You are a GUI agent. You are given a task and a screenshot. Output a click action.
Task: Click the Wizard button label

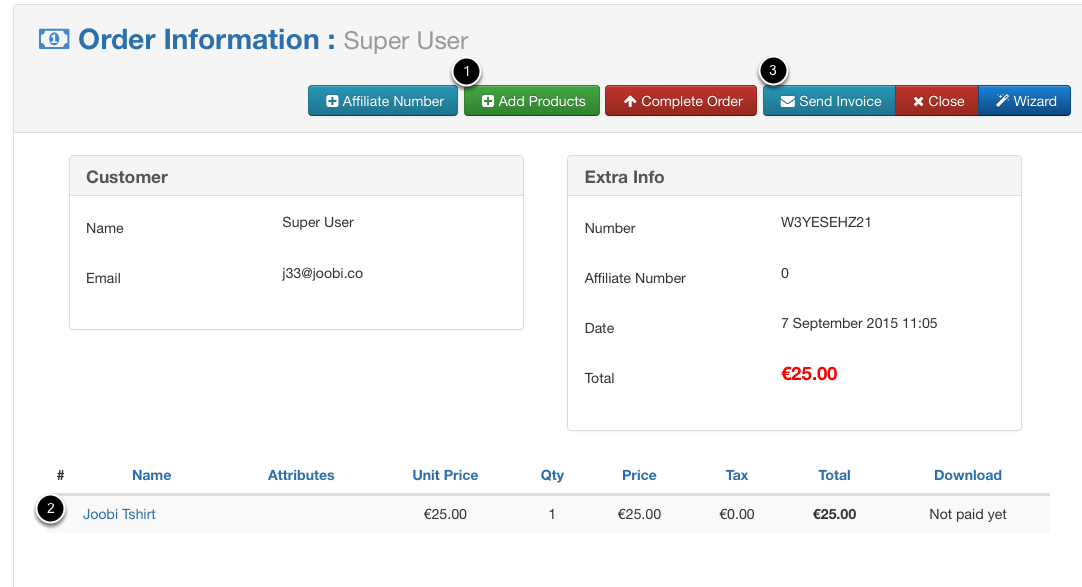click(x=1035, y=101)
